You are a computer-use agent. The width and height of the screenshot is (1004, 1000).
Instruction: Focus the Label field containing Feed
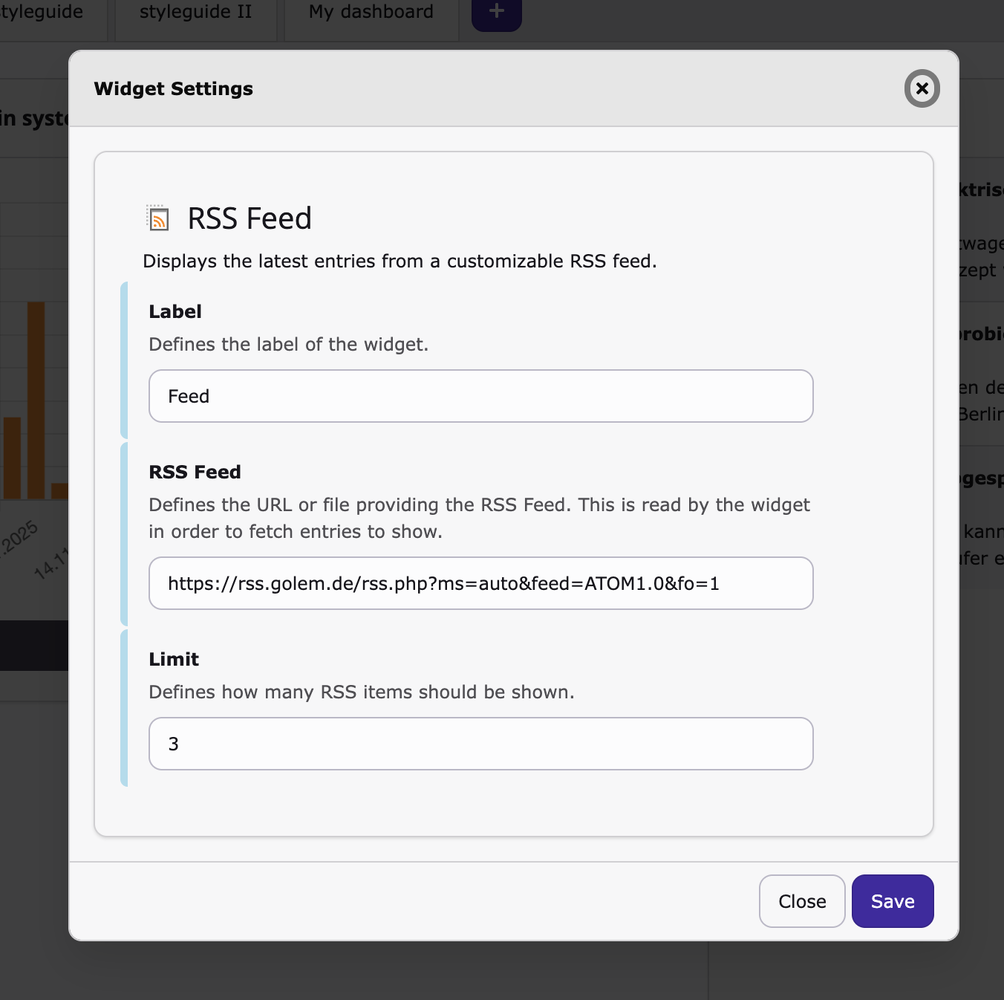point(480,396)
